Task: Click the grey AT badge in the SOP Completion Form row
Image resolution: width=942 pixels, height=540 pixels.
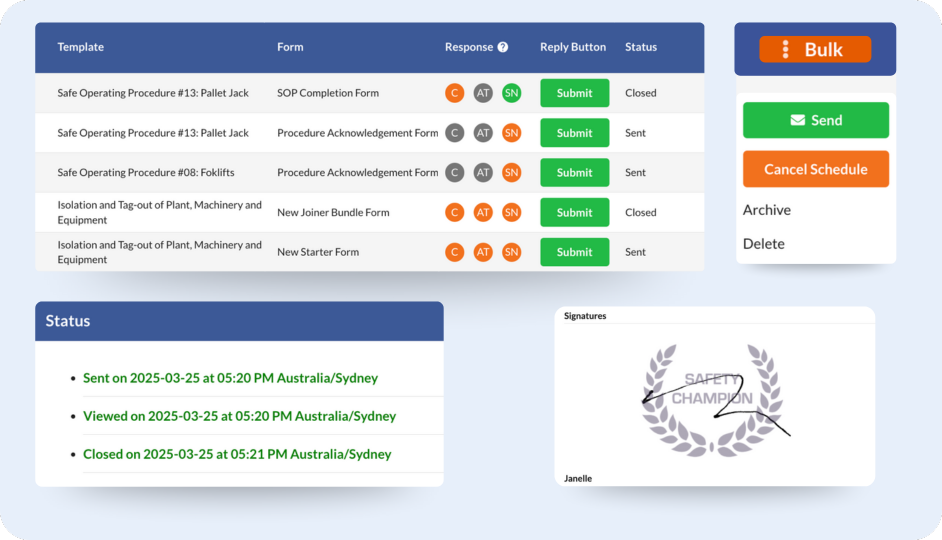Action: (483, 93)
